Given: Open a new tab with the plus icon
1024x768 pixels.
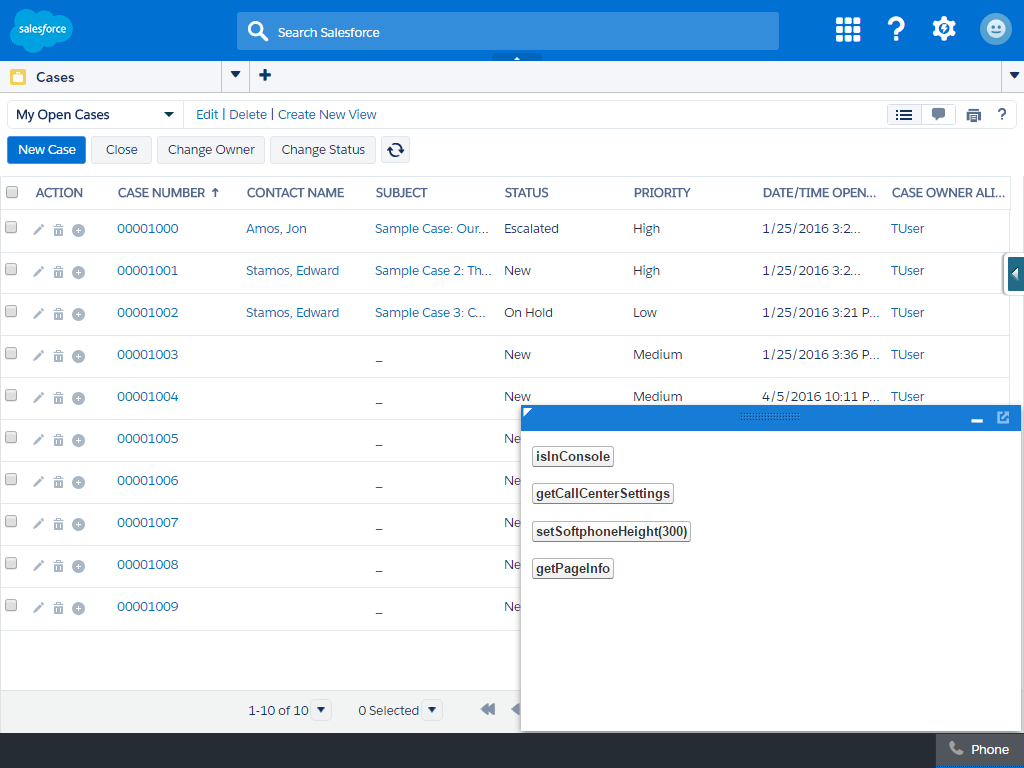Looking at the screenshot, I should tap(264, 75).
